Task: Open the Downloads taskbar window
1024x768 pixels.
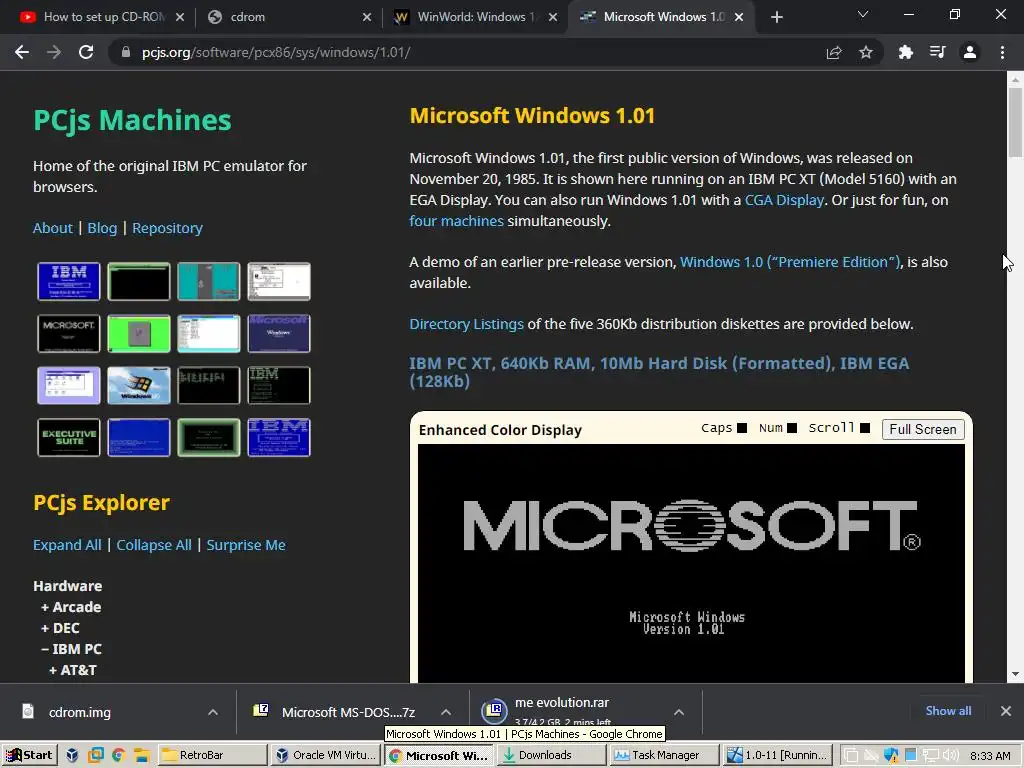Action: (551, 755)
